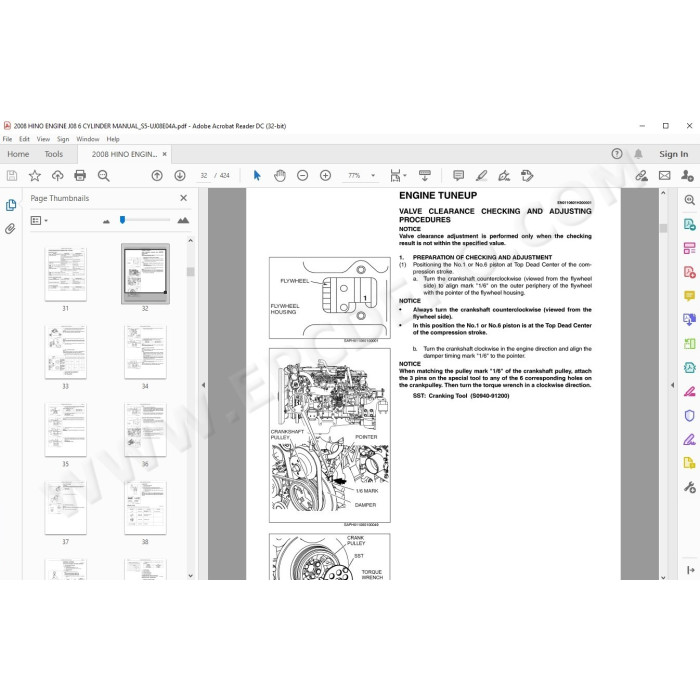Click the document scrollbar down arrow

tap(663, 577)
